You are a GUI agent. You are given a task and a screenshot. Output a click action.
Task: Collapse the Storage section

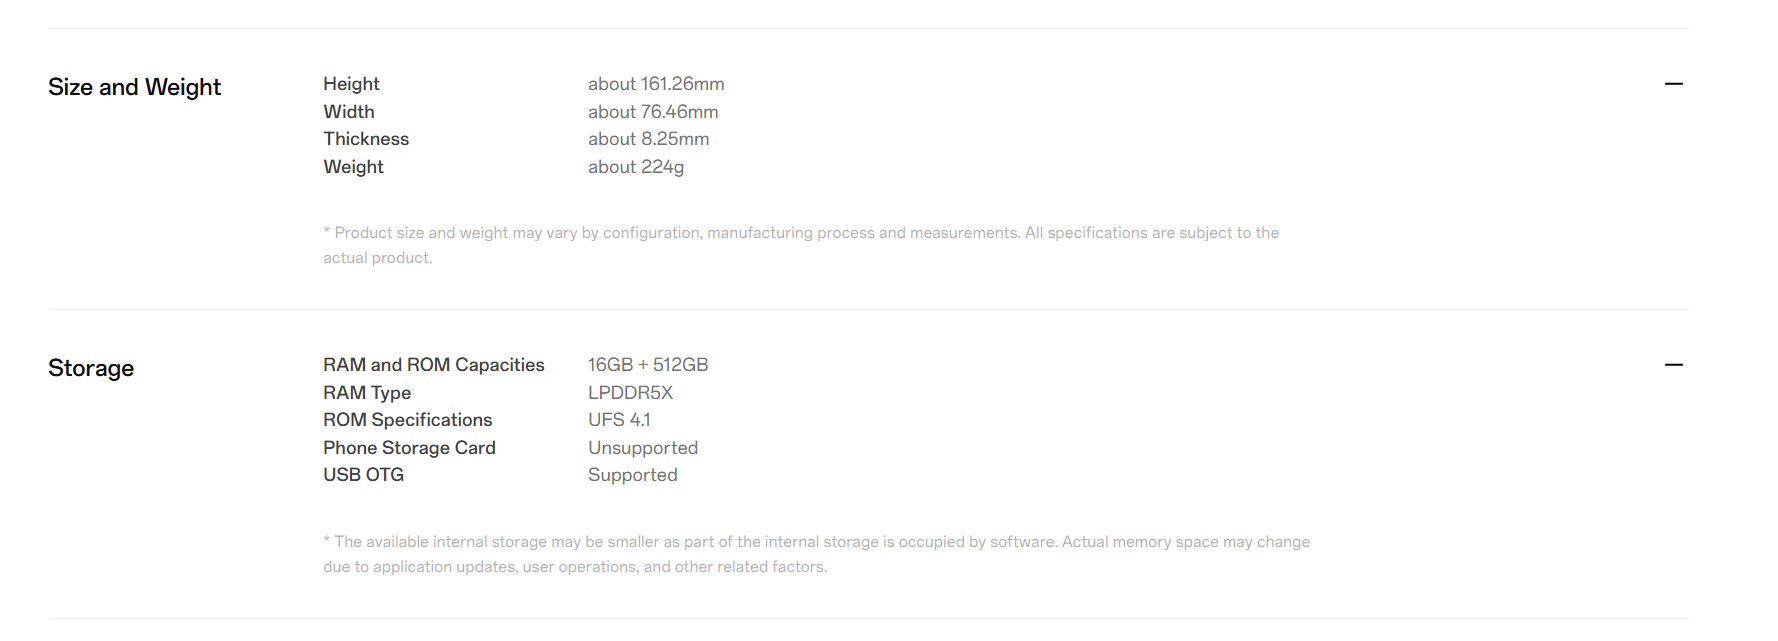[1673, 365]
